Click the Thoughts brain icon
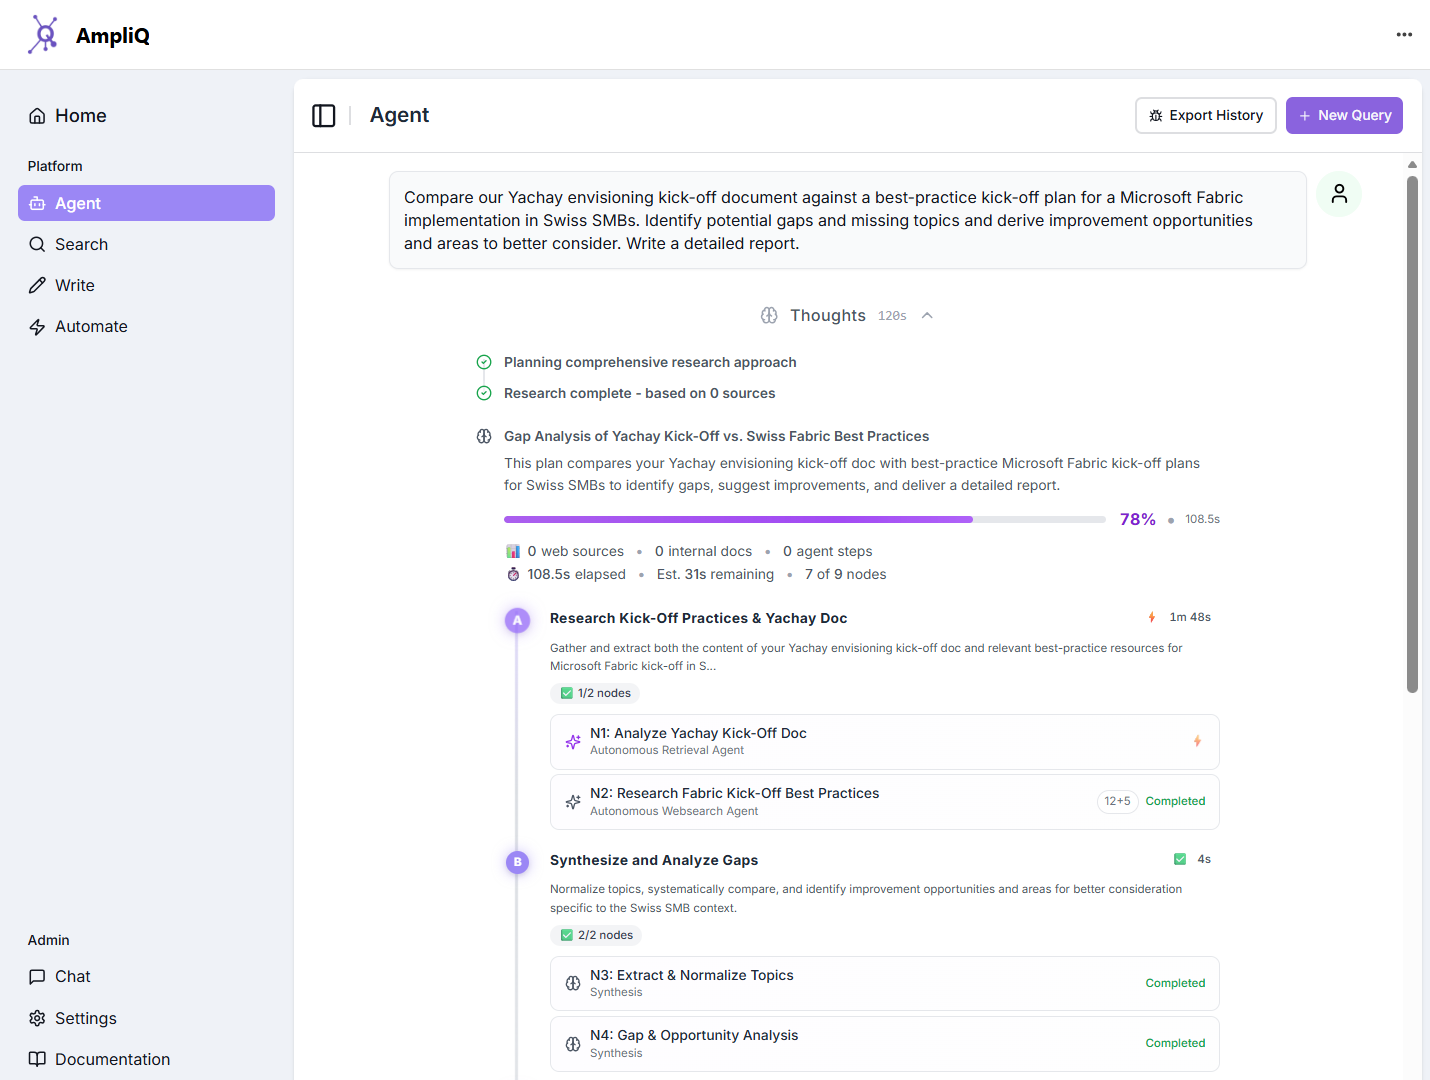 (769, 316)
